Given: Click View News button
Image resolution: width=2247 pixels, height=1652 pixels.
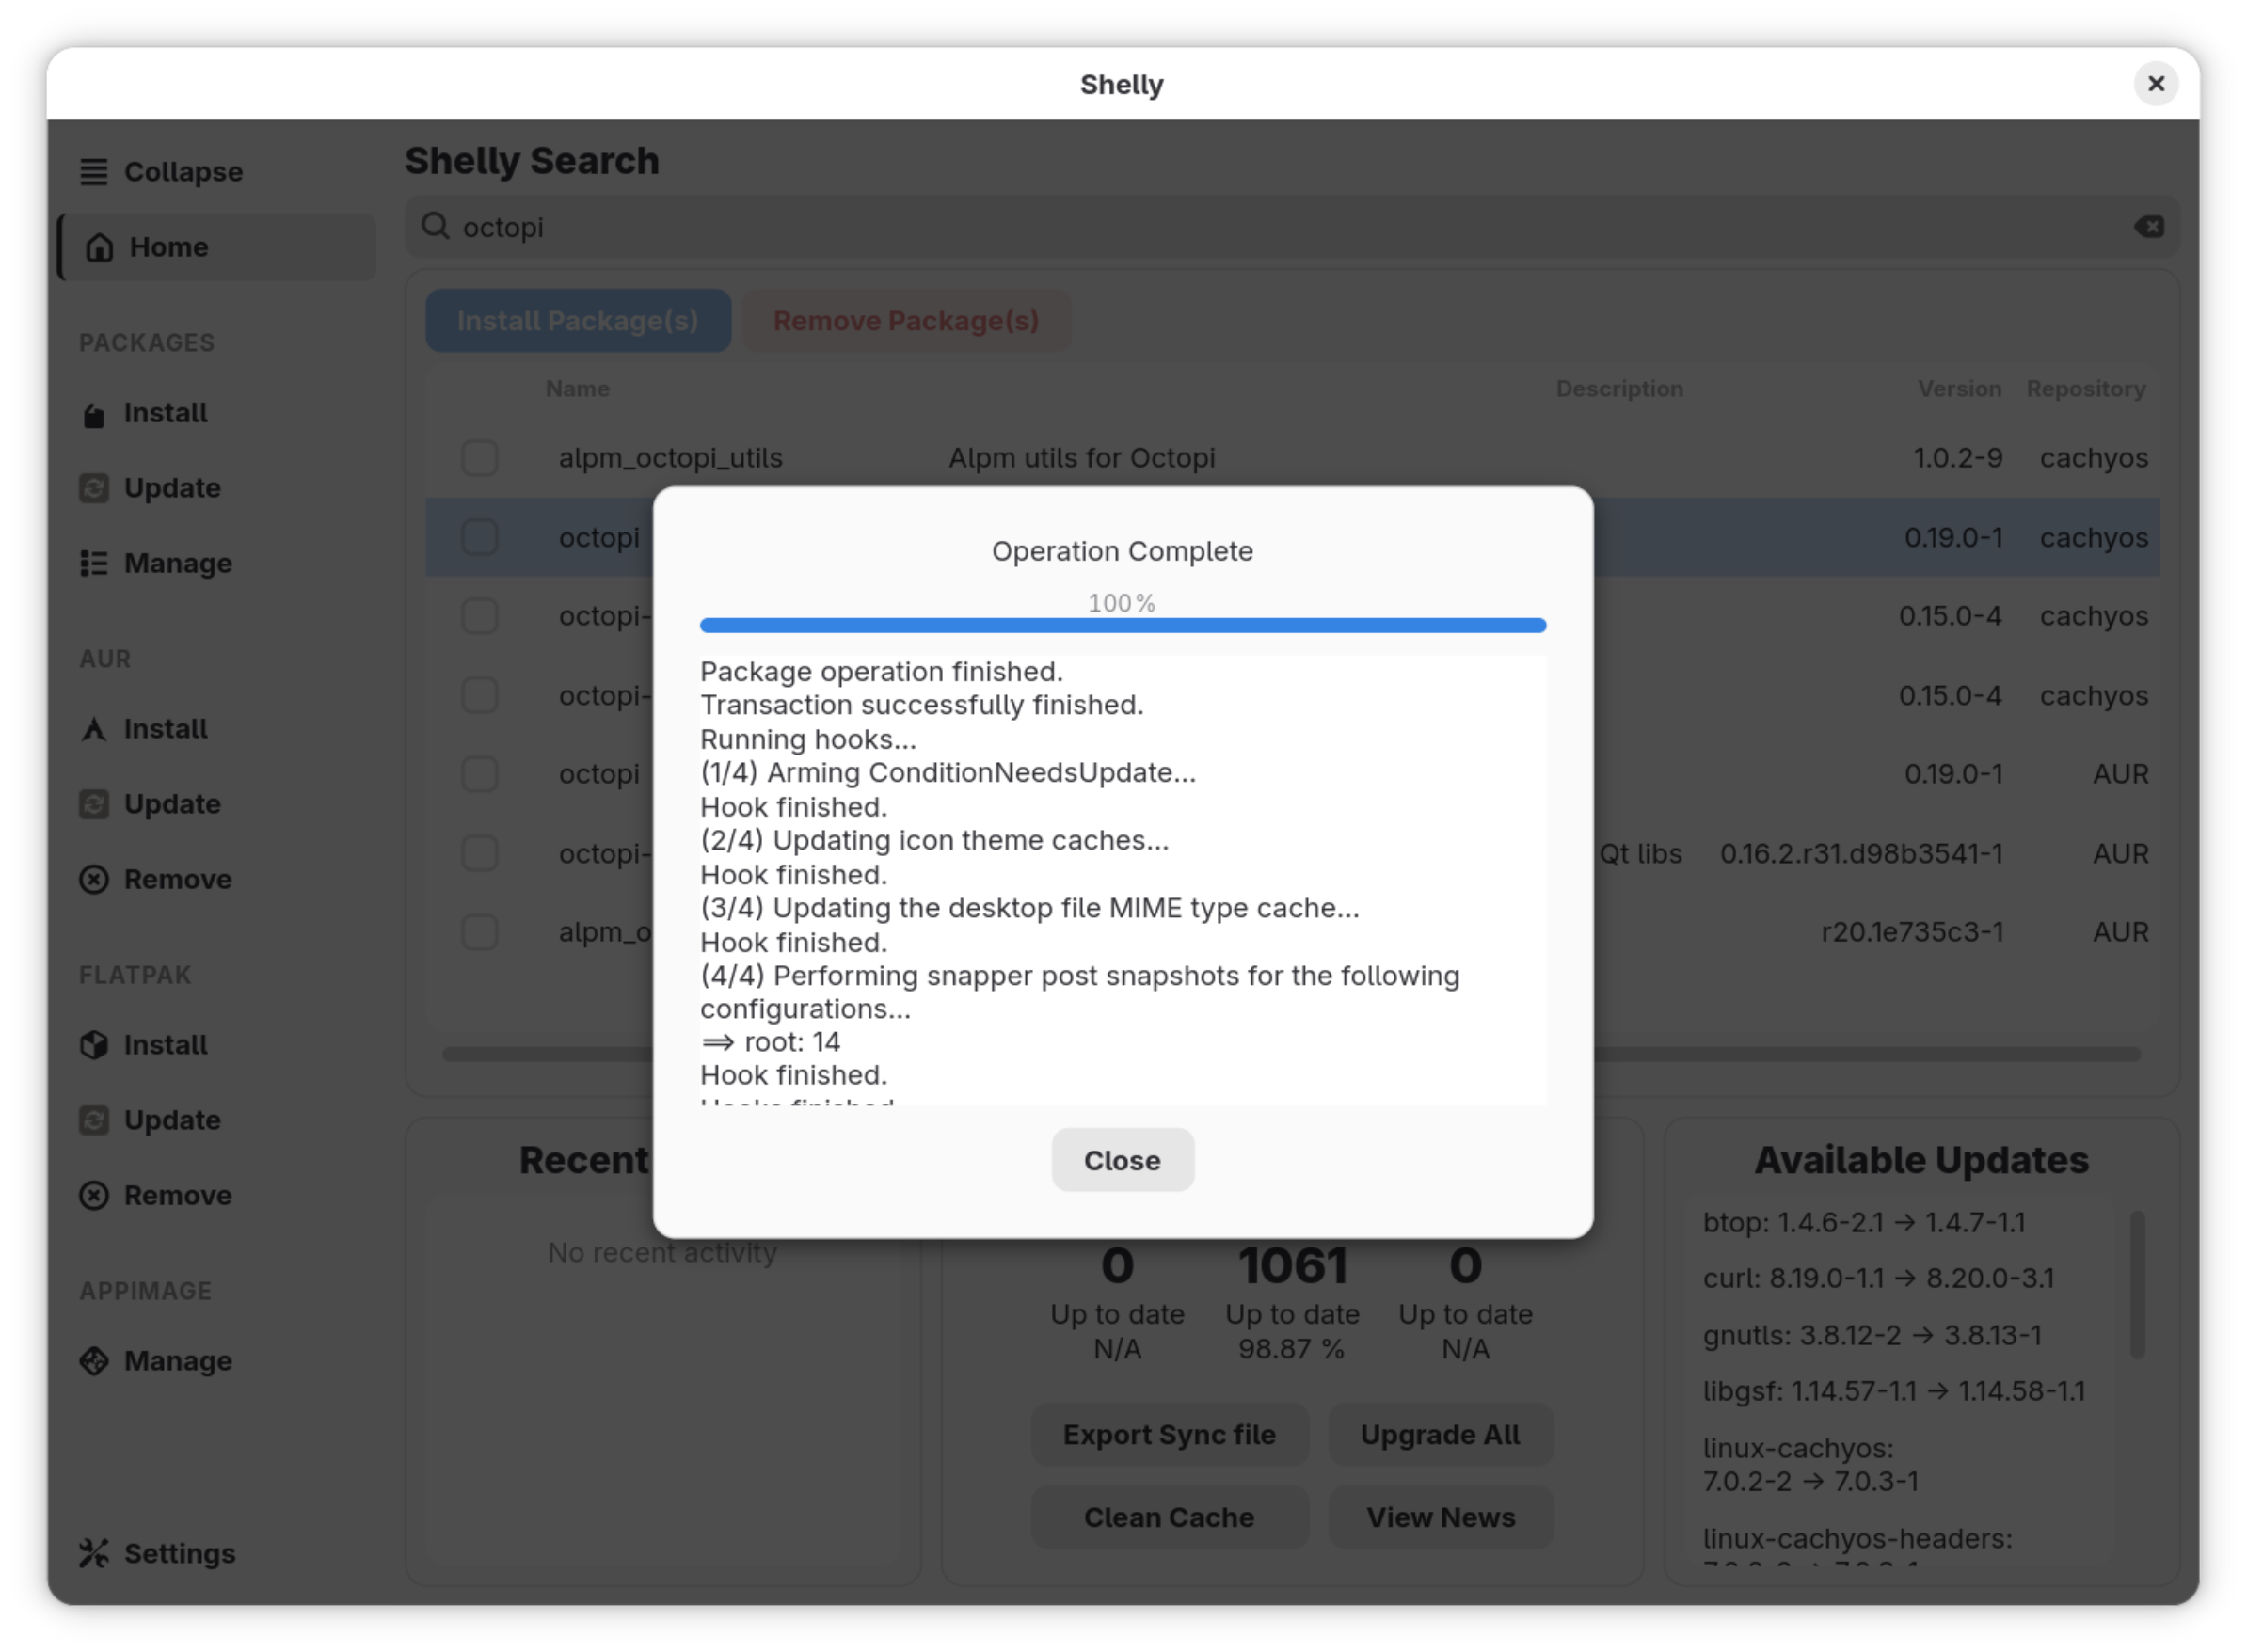Looking at the screenshot, I should (1440, 1518).
